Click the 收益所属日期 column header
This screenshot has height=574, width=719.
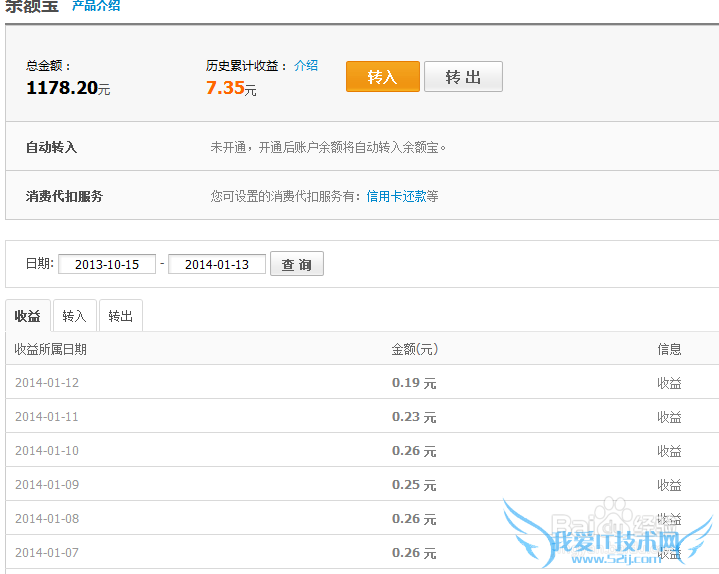[x=50, y=349]
